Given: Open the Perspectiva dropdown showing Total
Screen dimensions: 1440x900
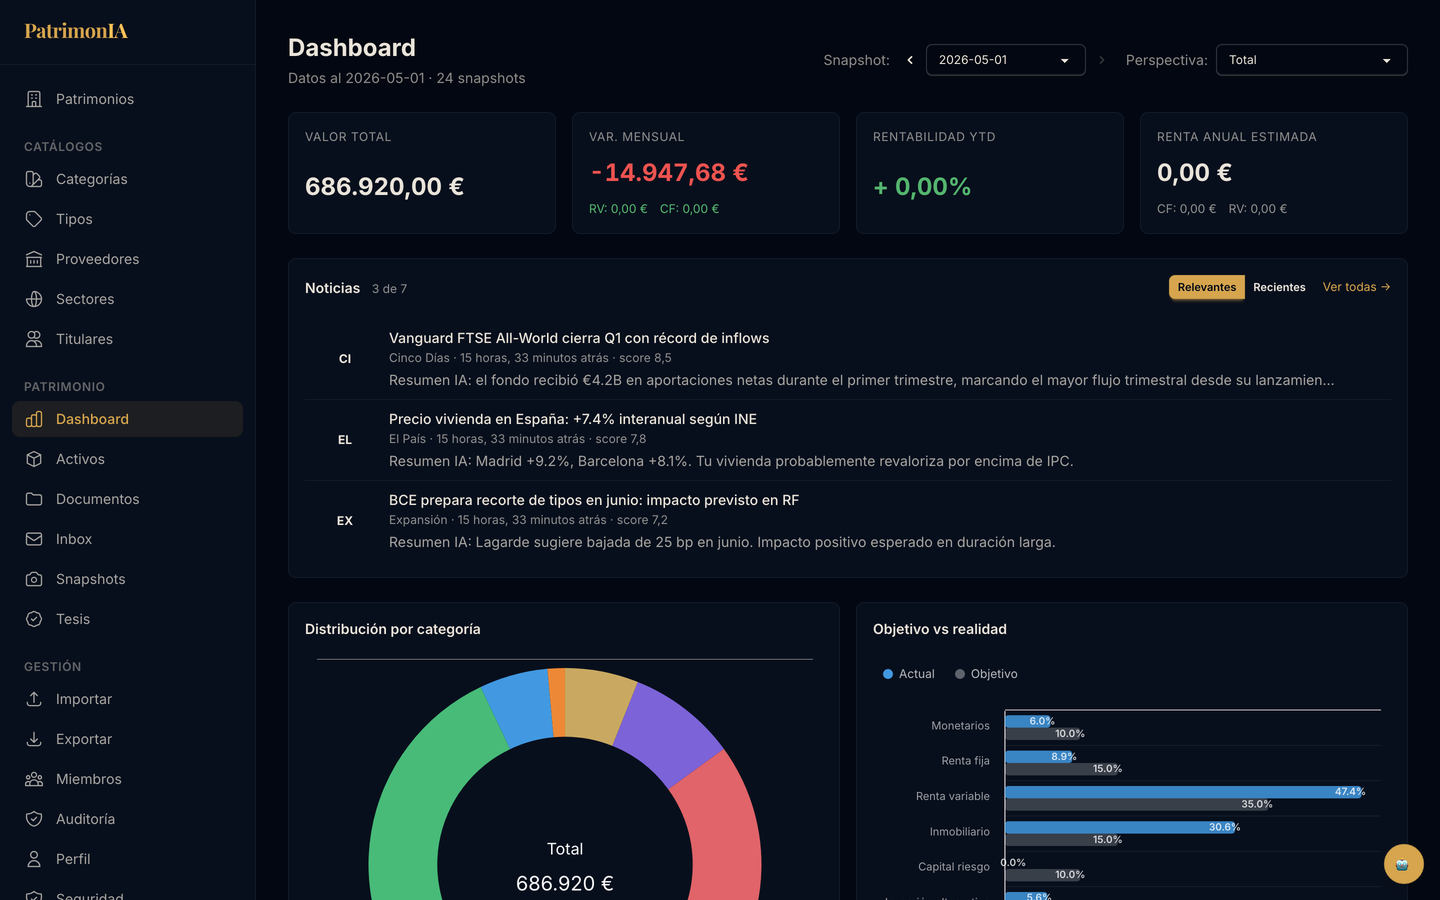Looking at the screenshot, I should coord(1312,60).
